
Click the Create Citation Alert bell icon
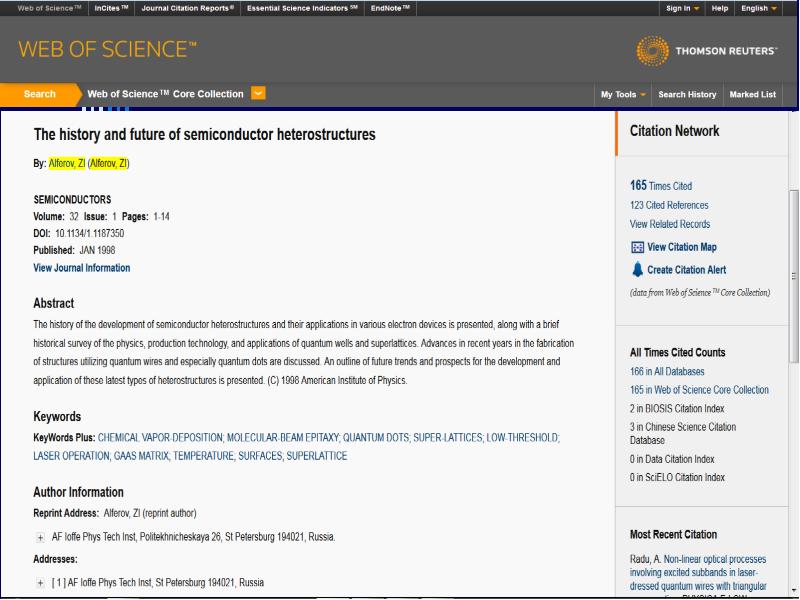coord(637,269)
